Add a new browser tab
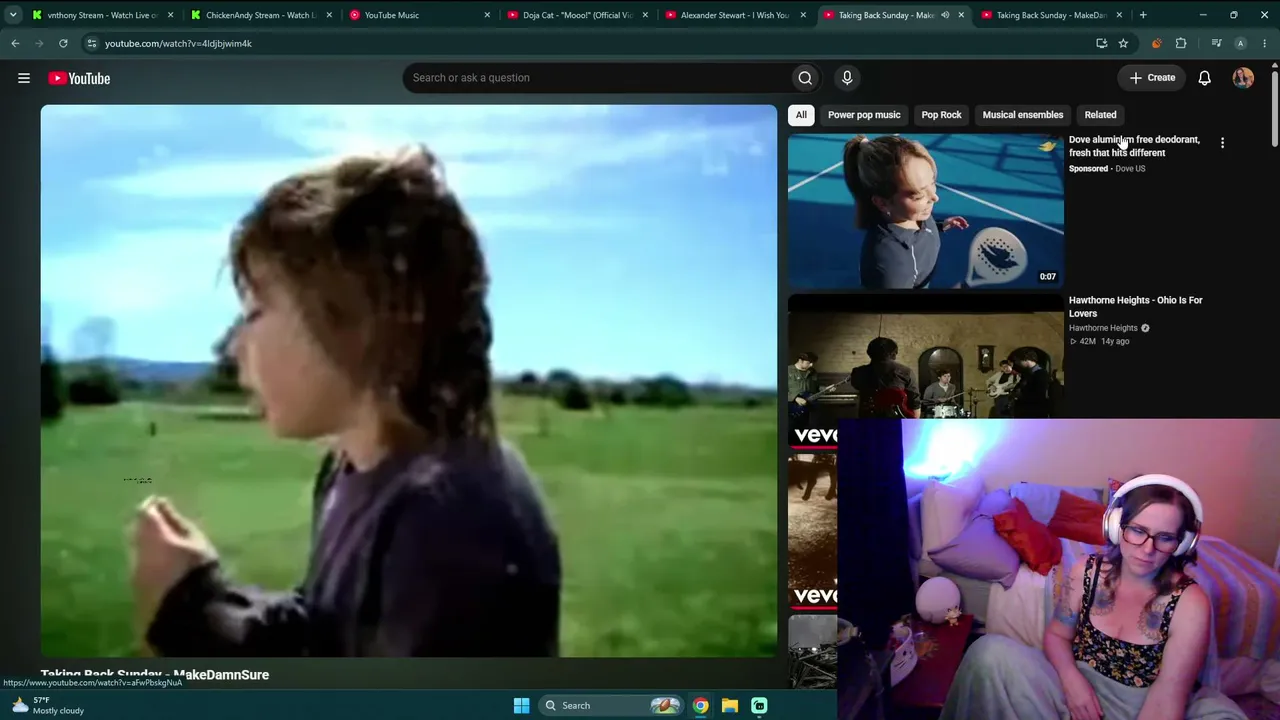The image size is (1280, 720). click(1143, 15)
